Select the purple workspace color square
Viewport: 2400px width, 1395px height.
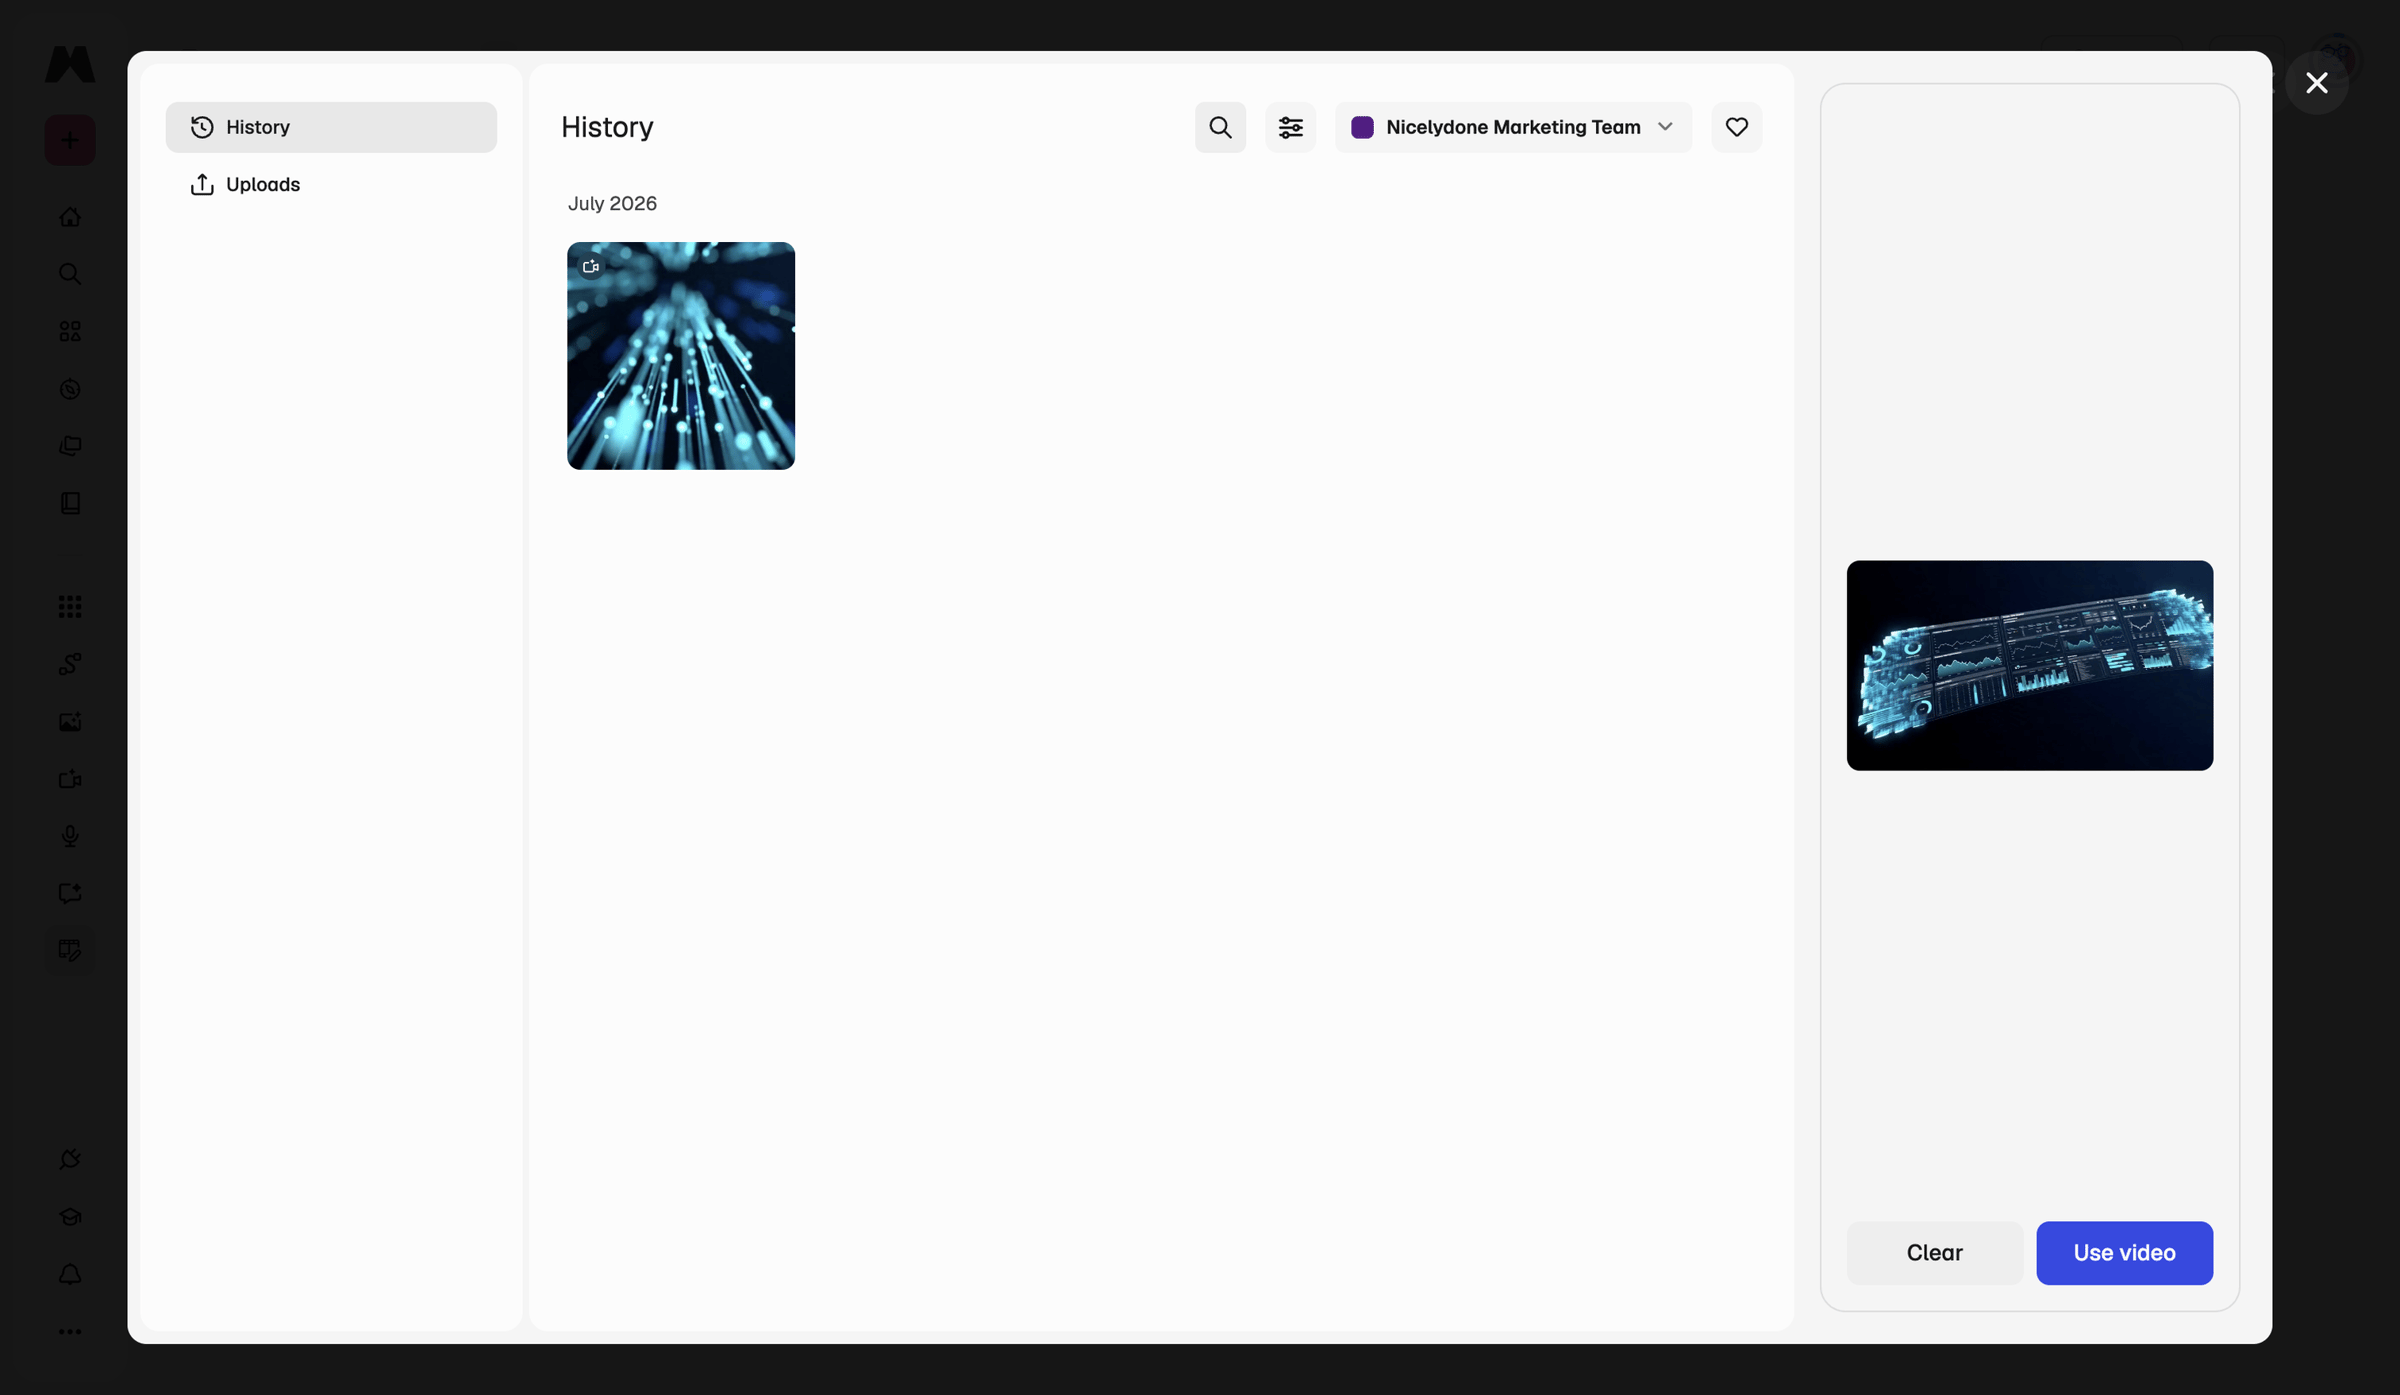click(x=1362, y=127)
